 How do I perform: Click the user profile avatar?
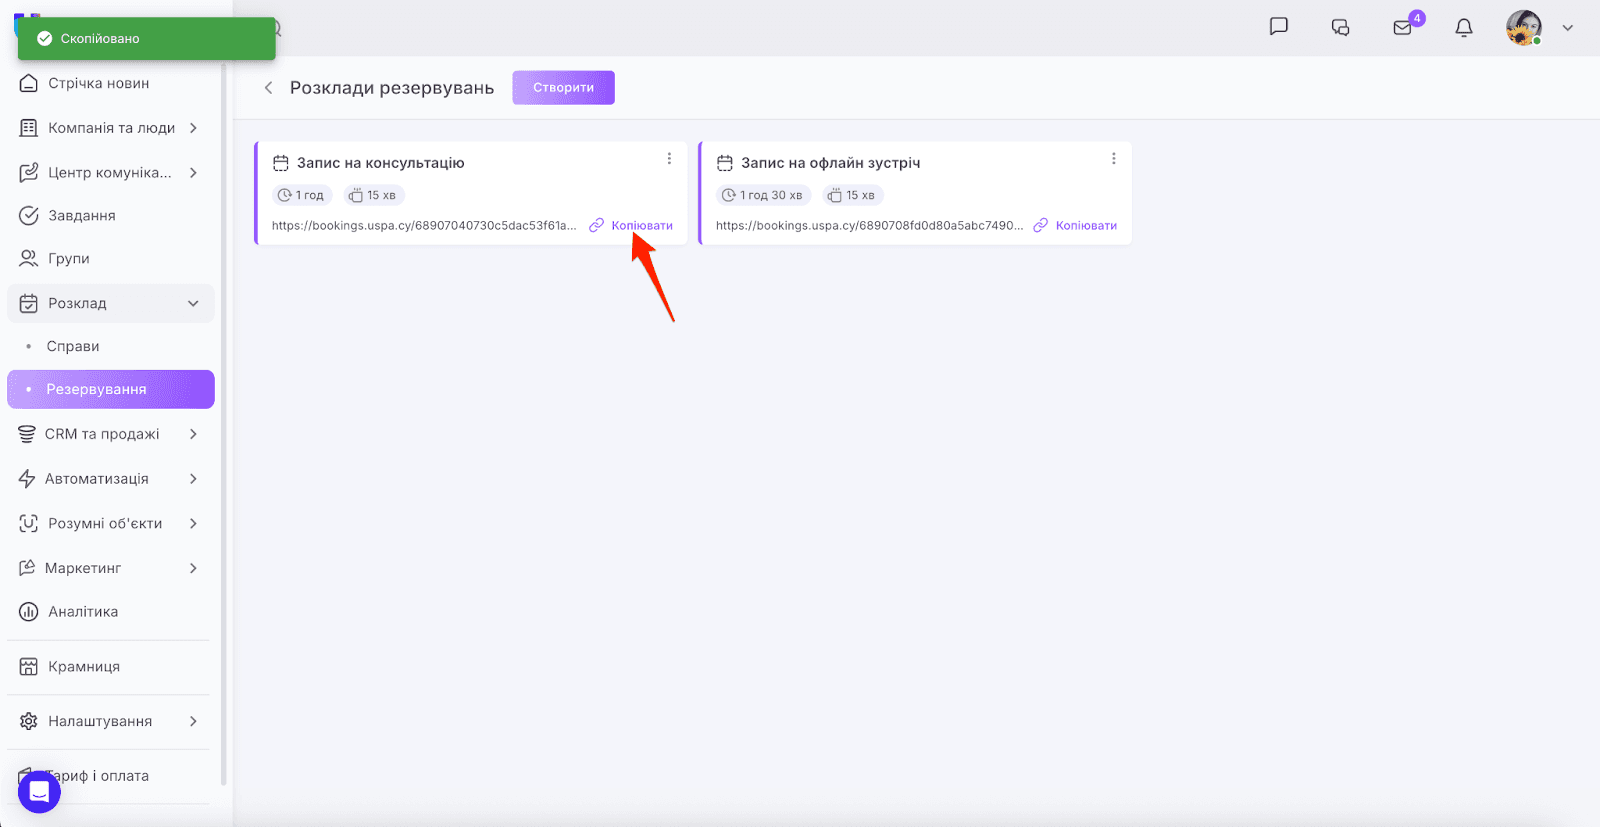(x=1523, y=27)
